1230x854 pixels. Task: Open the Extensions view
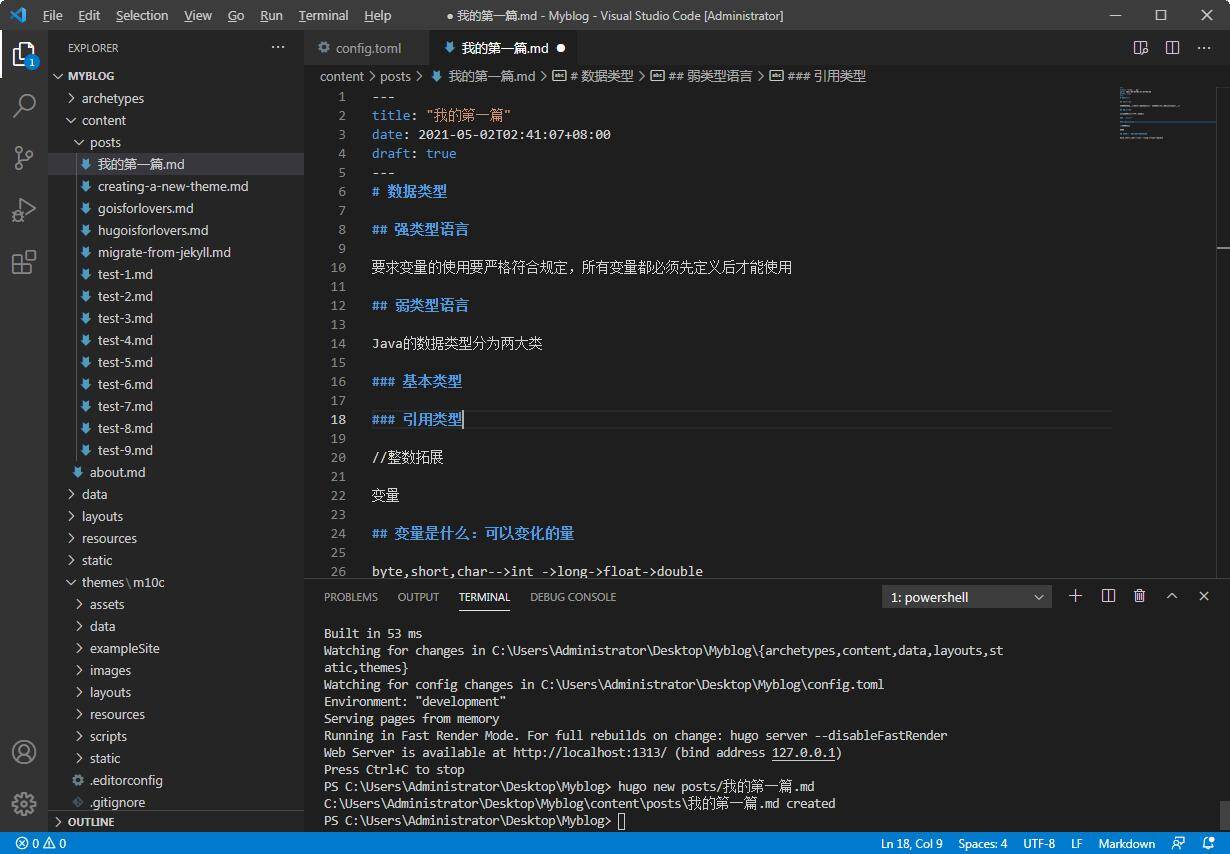pos(24,262)
